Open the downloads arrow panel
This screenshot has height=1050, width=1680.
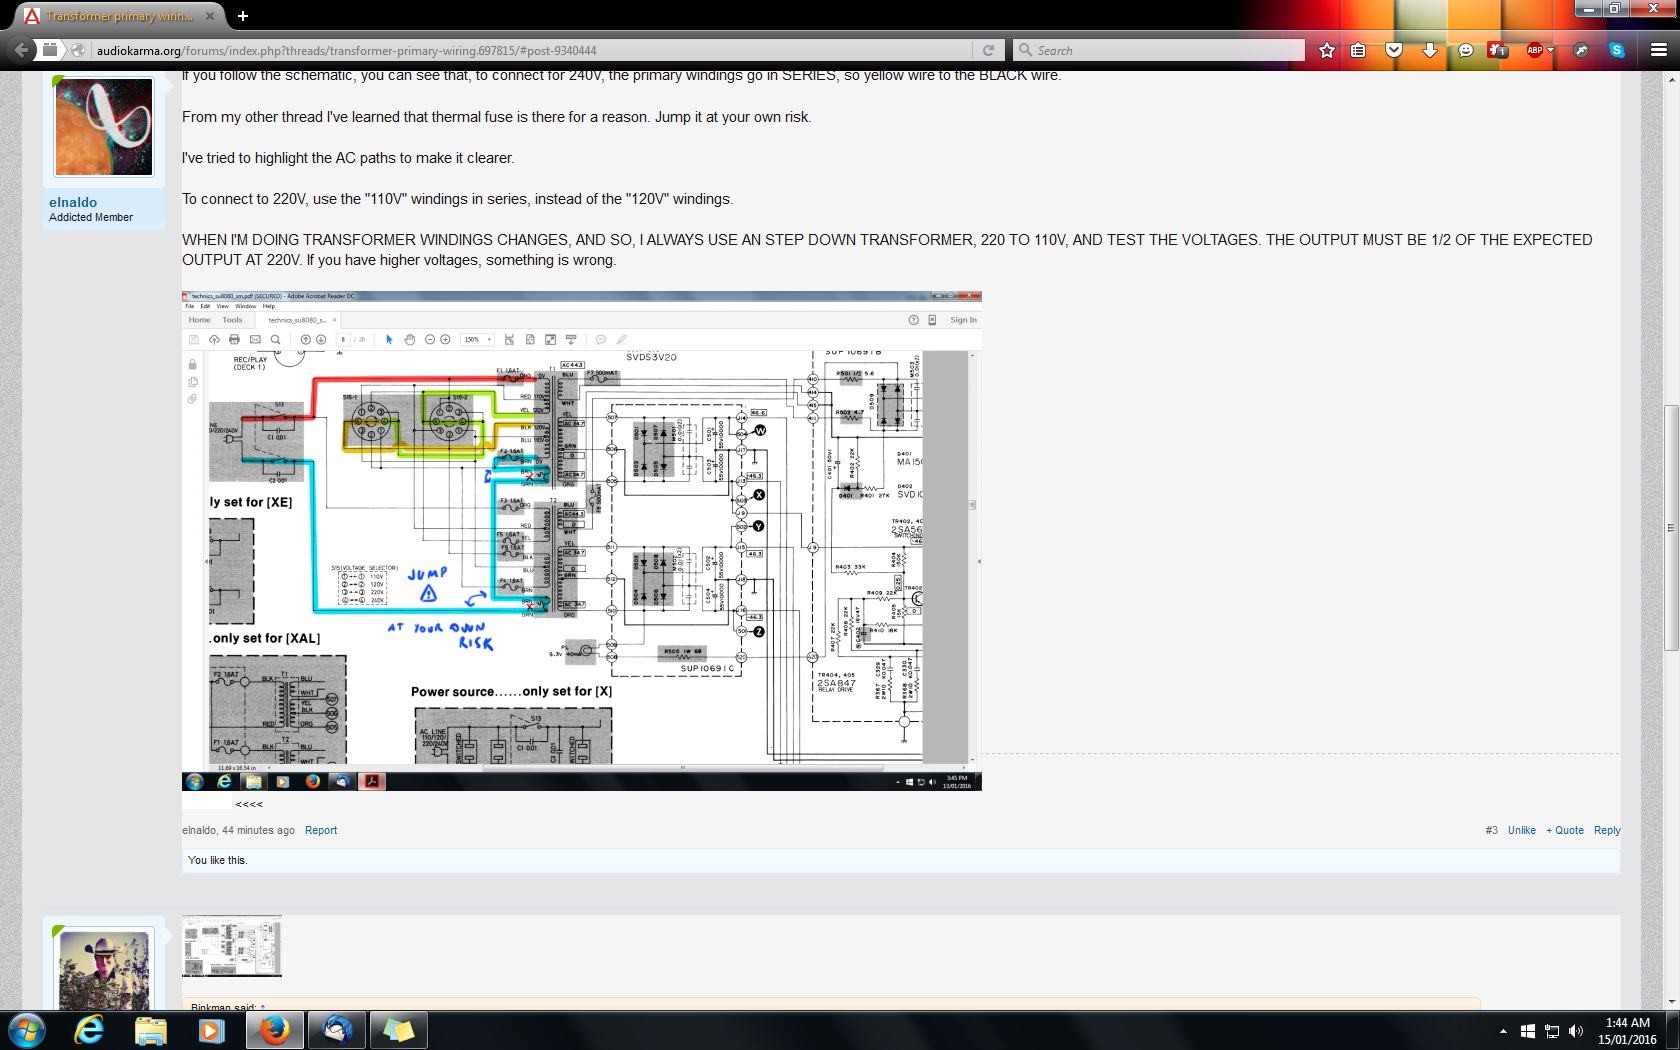coord(1430,50)
